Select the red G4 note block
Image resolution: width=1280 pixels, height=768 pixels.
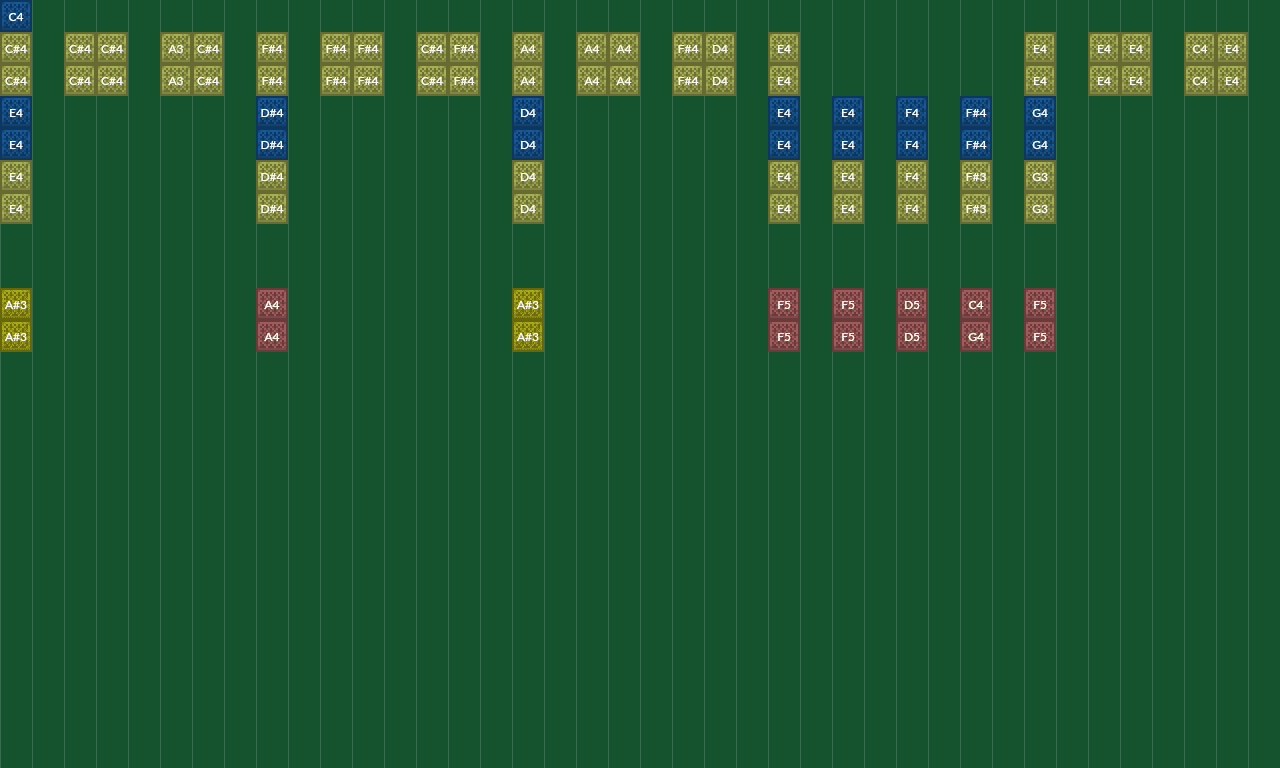975,336
